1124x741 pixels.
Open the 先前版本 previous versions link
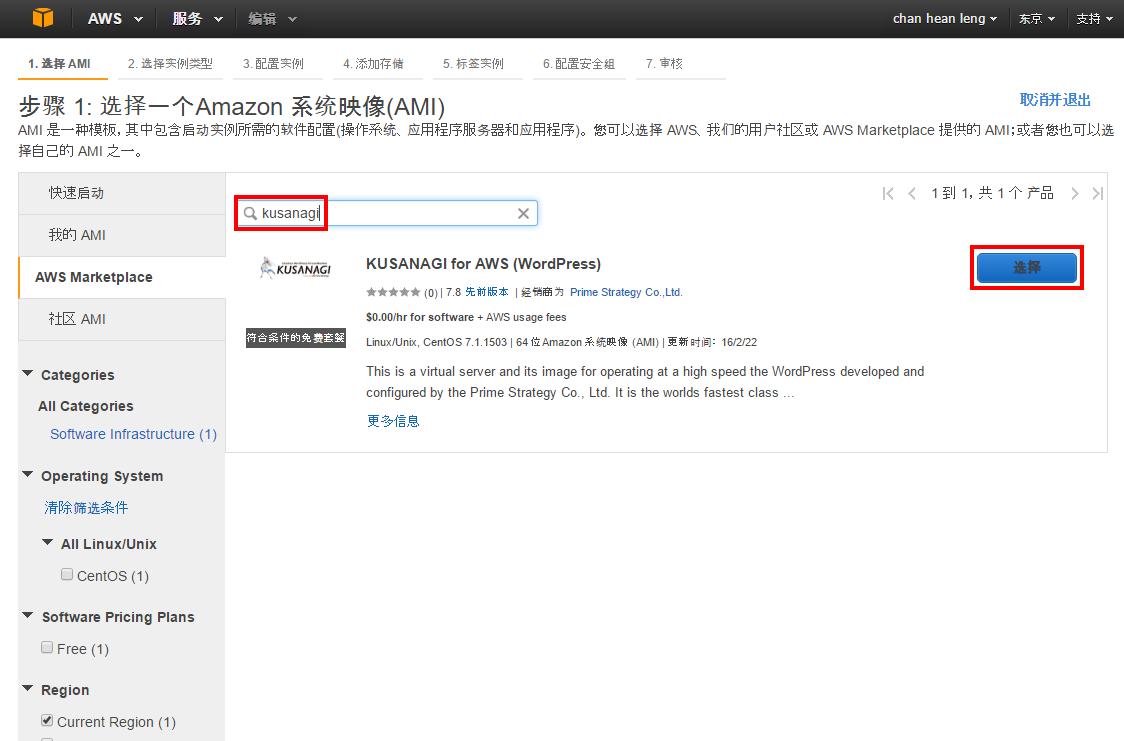point(487,292)
